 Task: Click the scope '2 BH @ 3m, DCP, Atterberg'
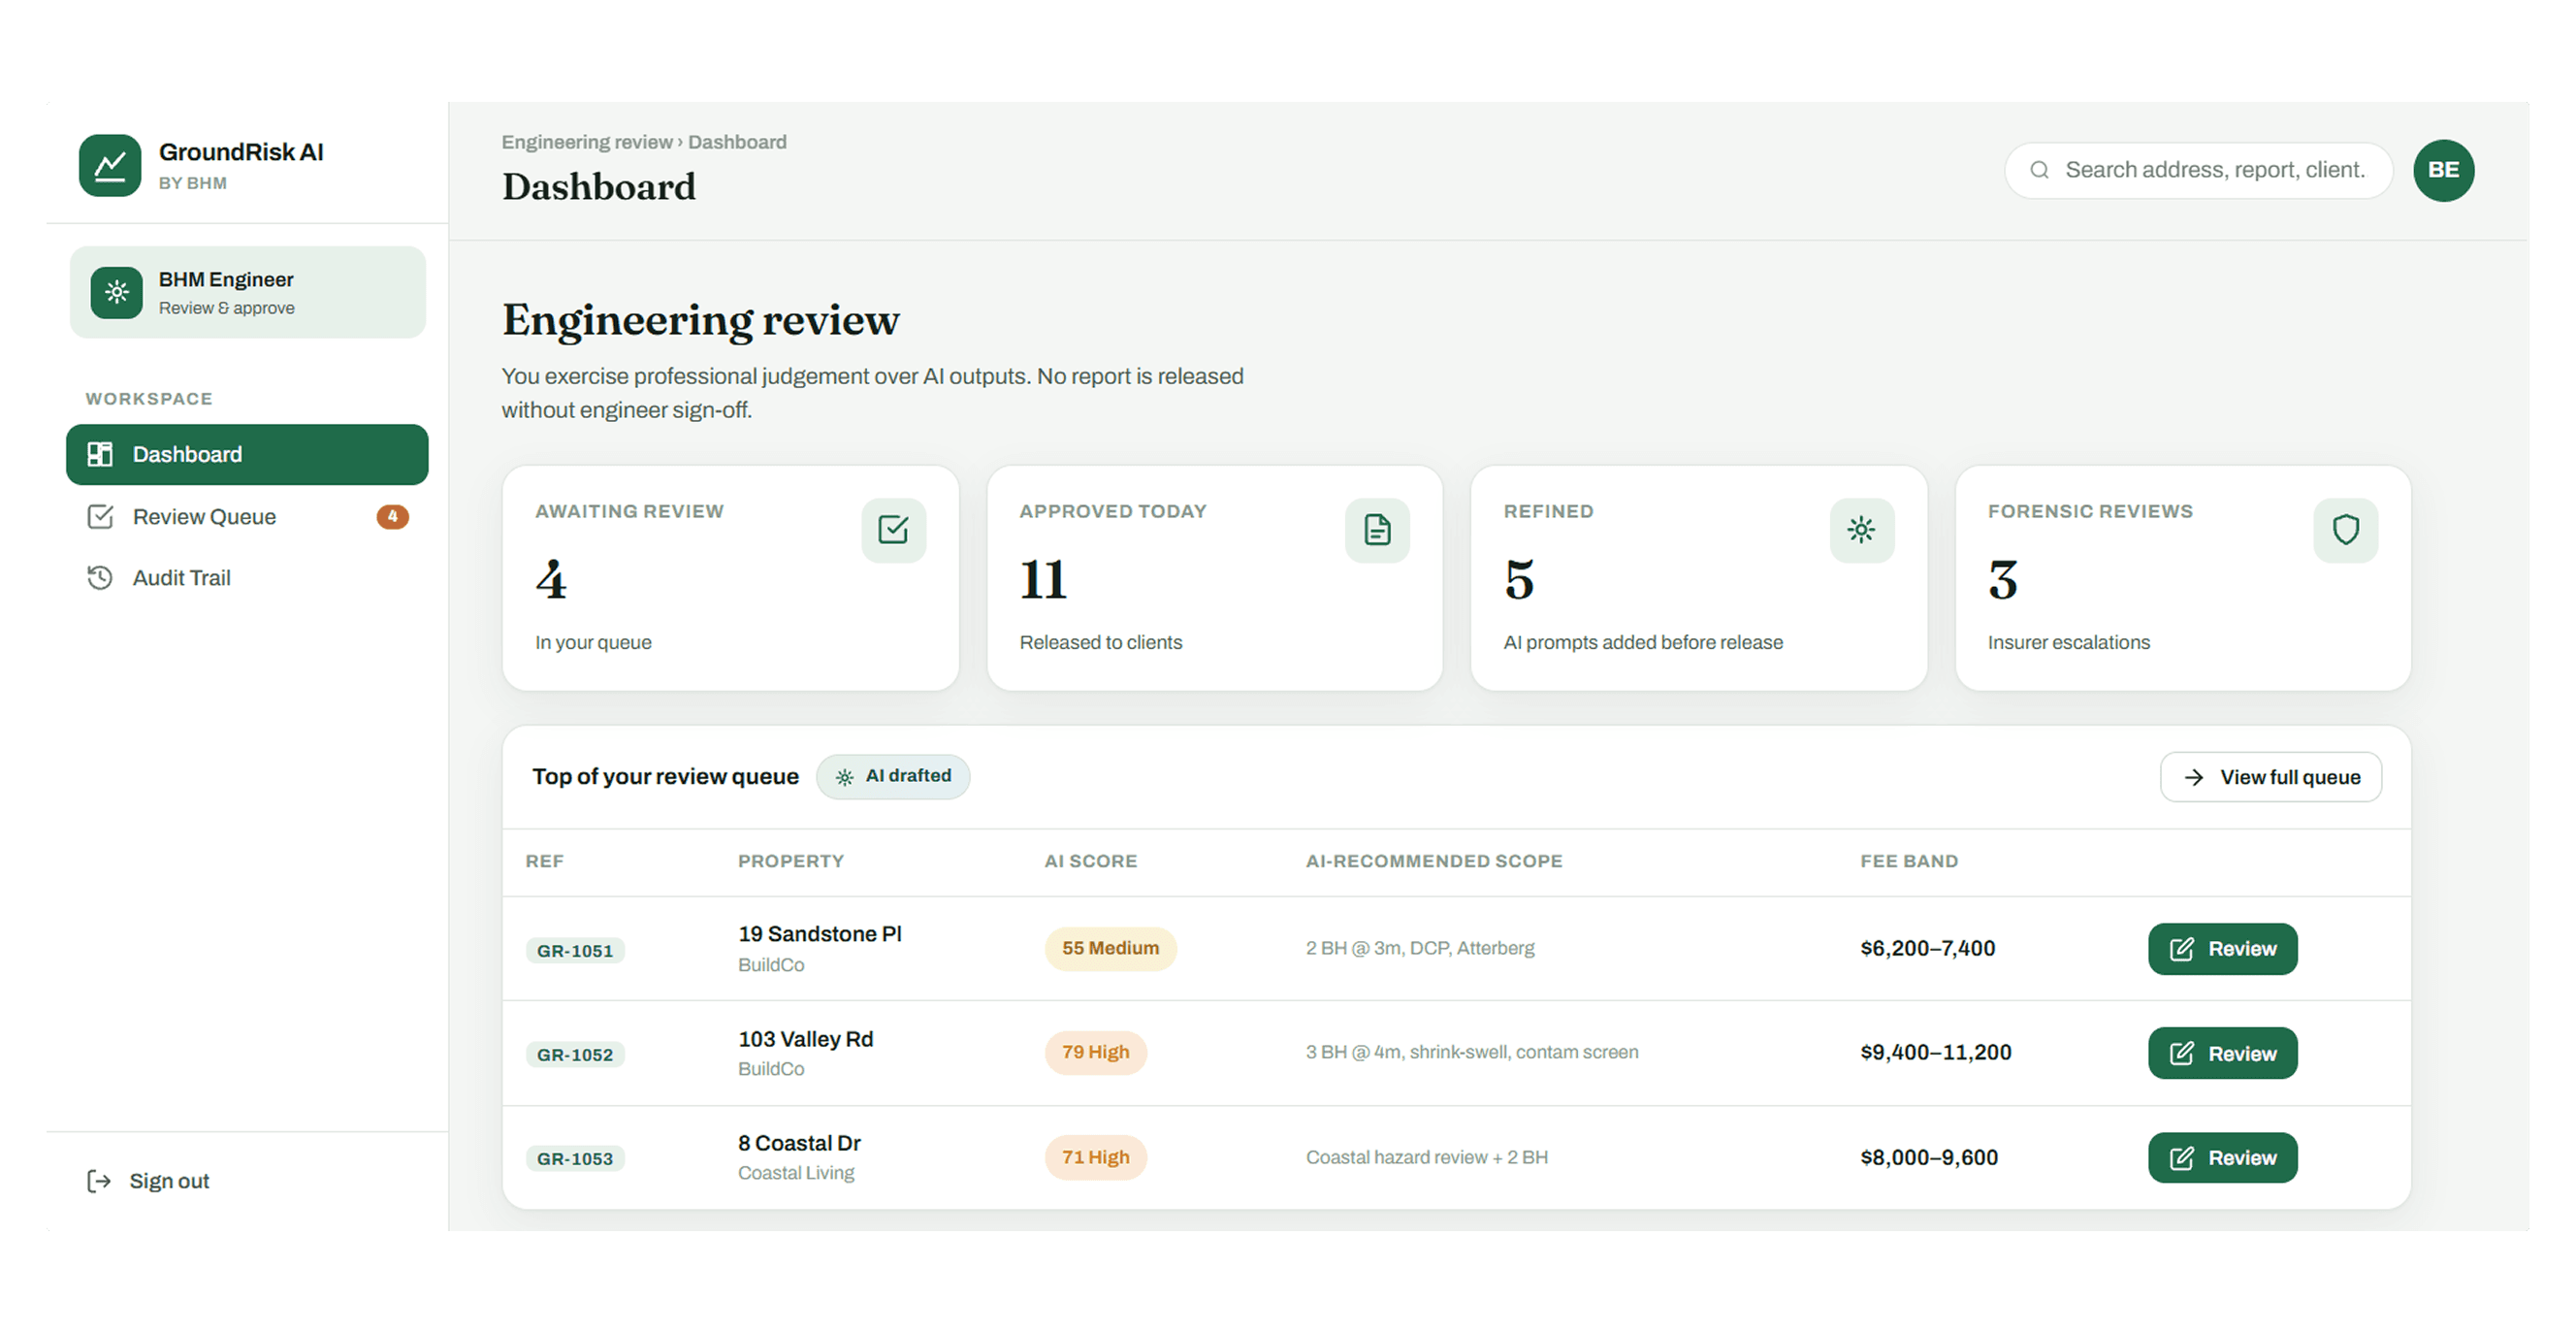(1419, 948)
